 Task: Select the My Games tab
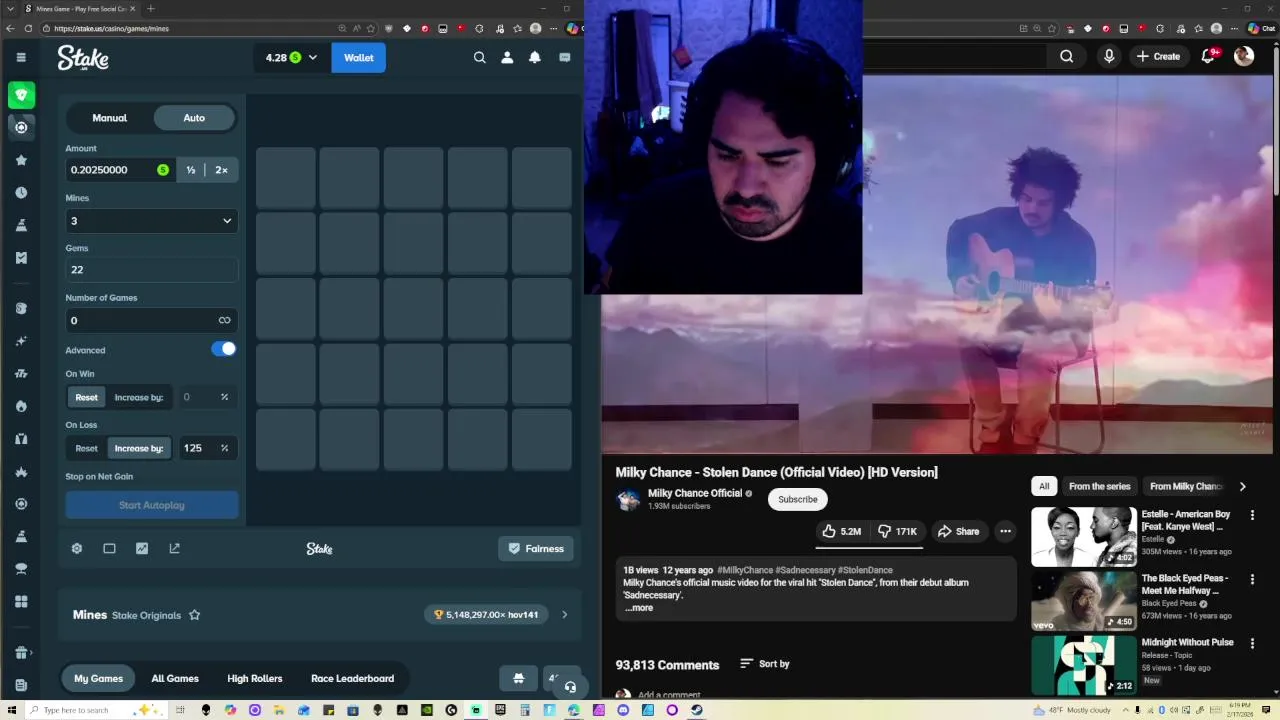(98, 678)
